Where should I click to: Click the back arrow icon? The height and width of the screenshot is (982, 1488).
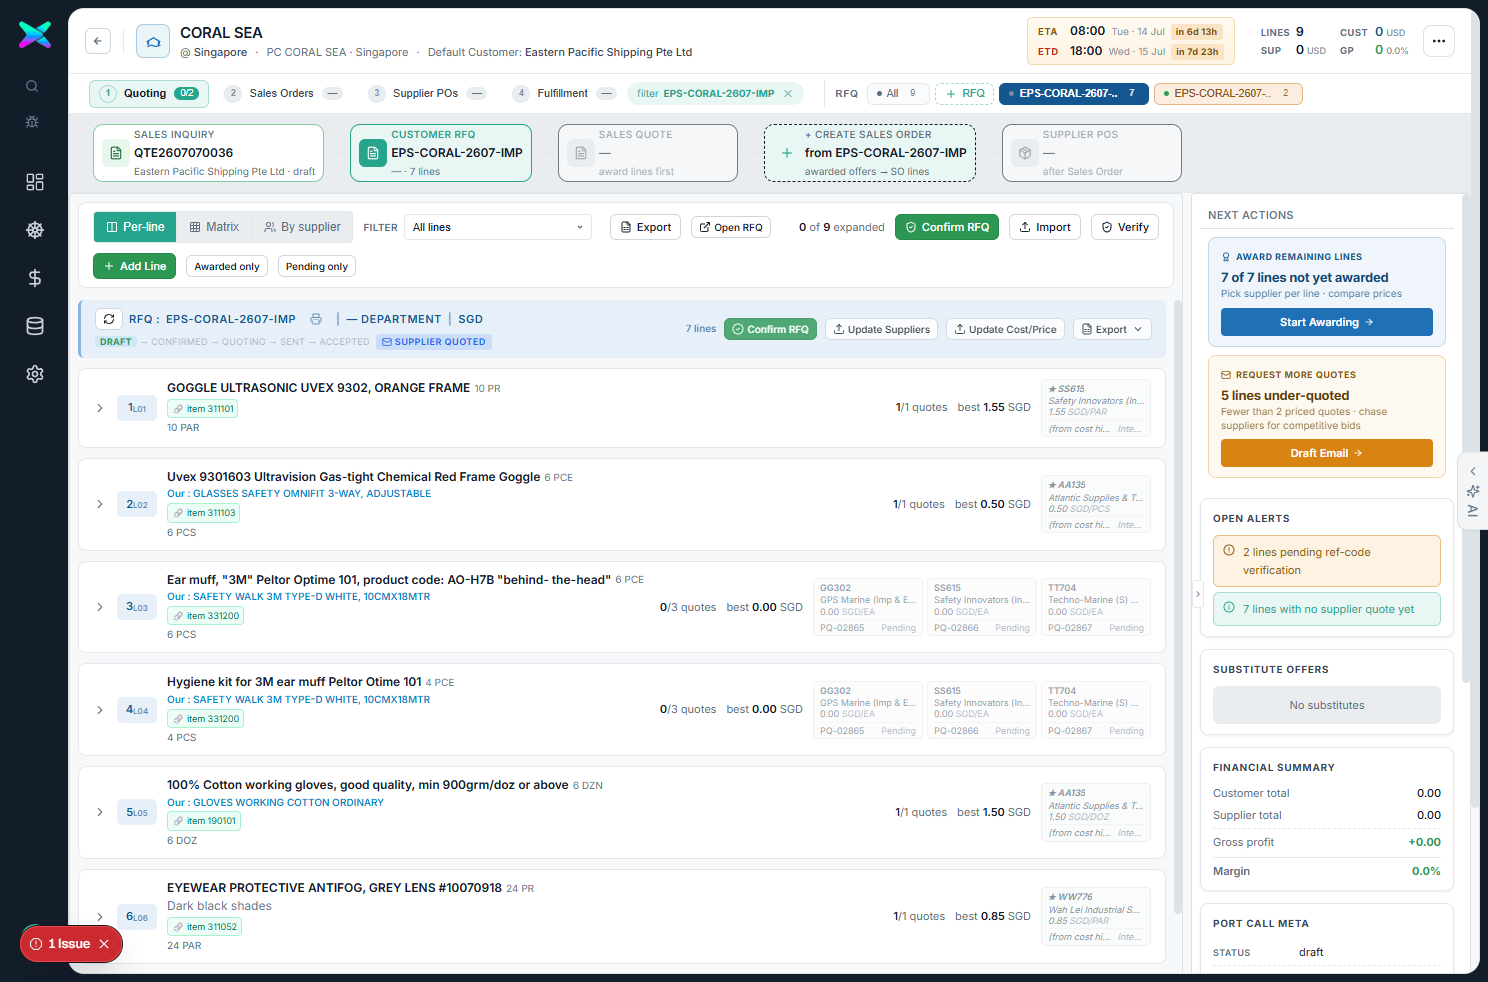[98, 41]
